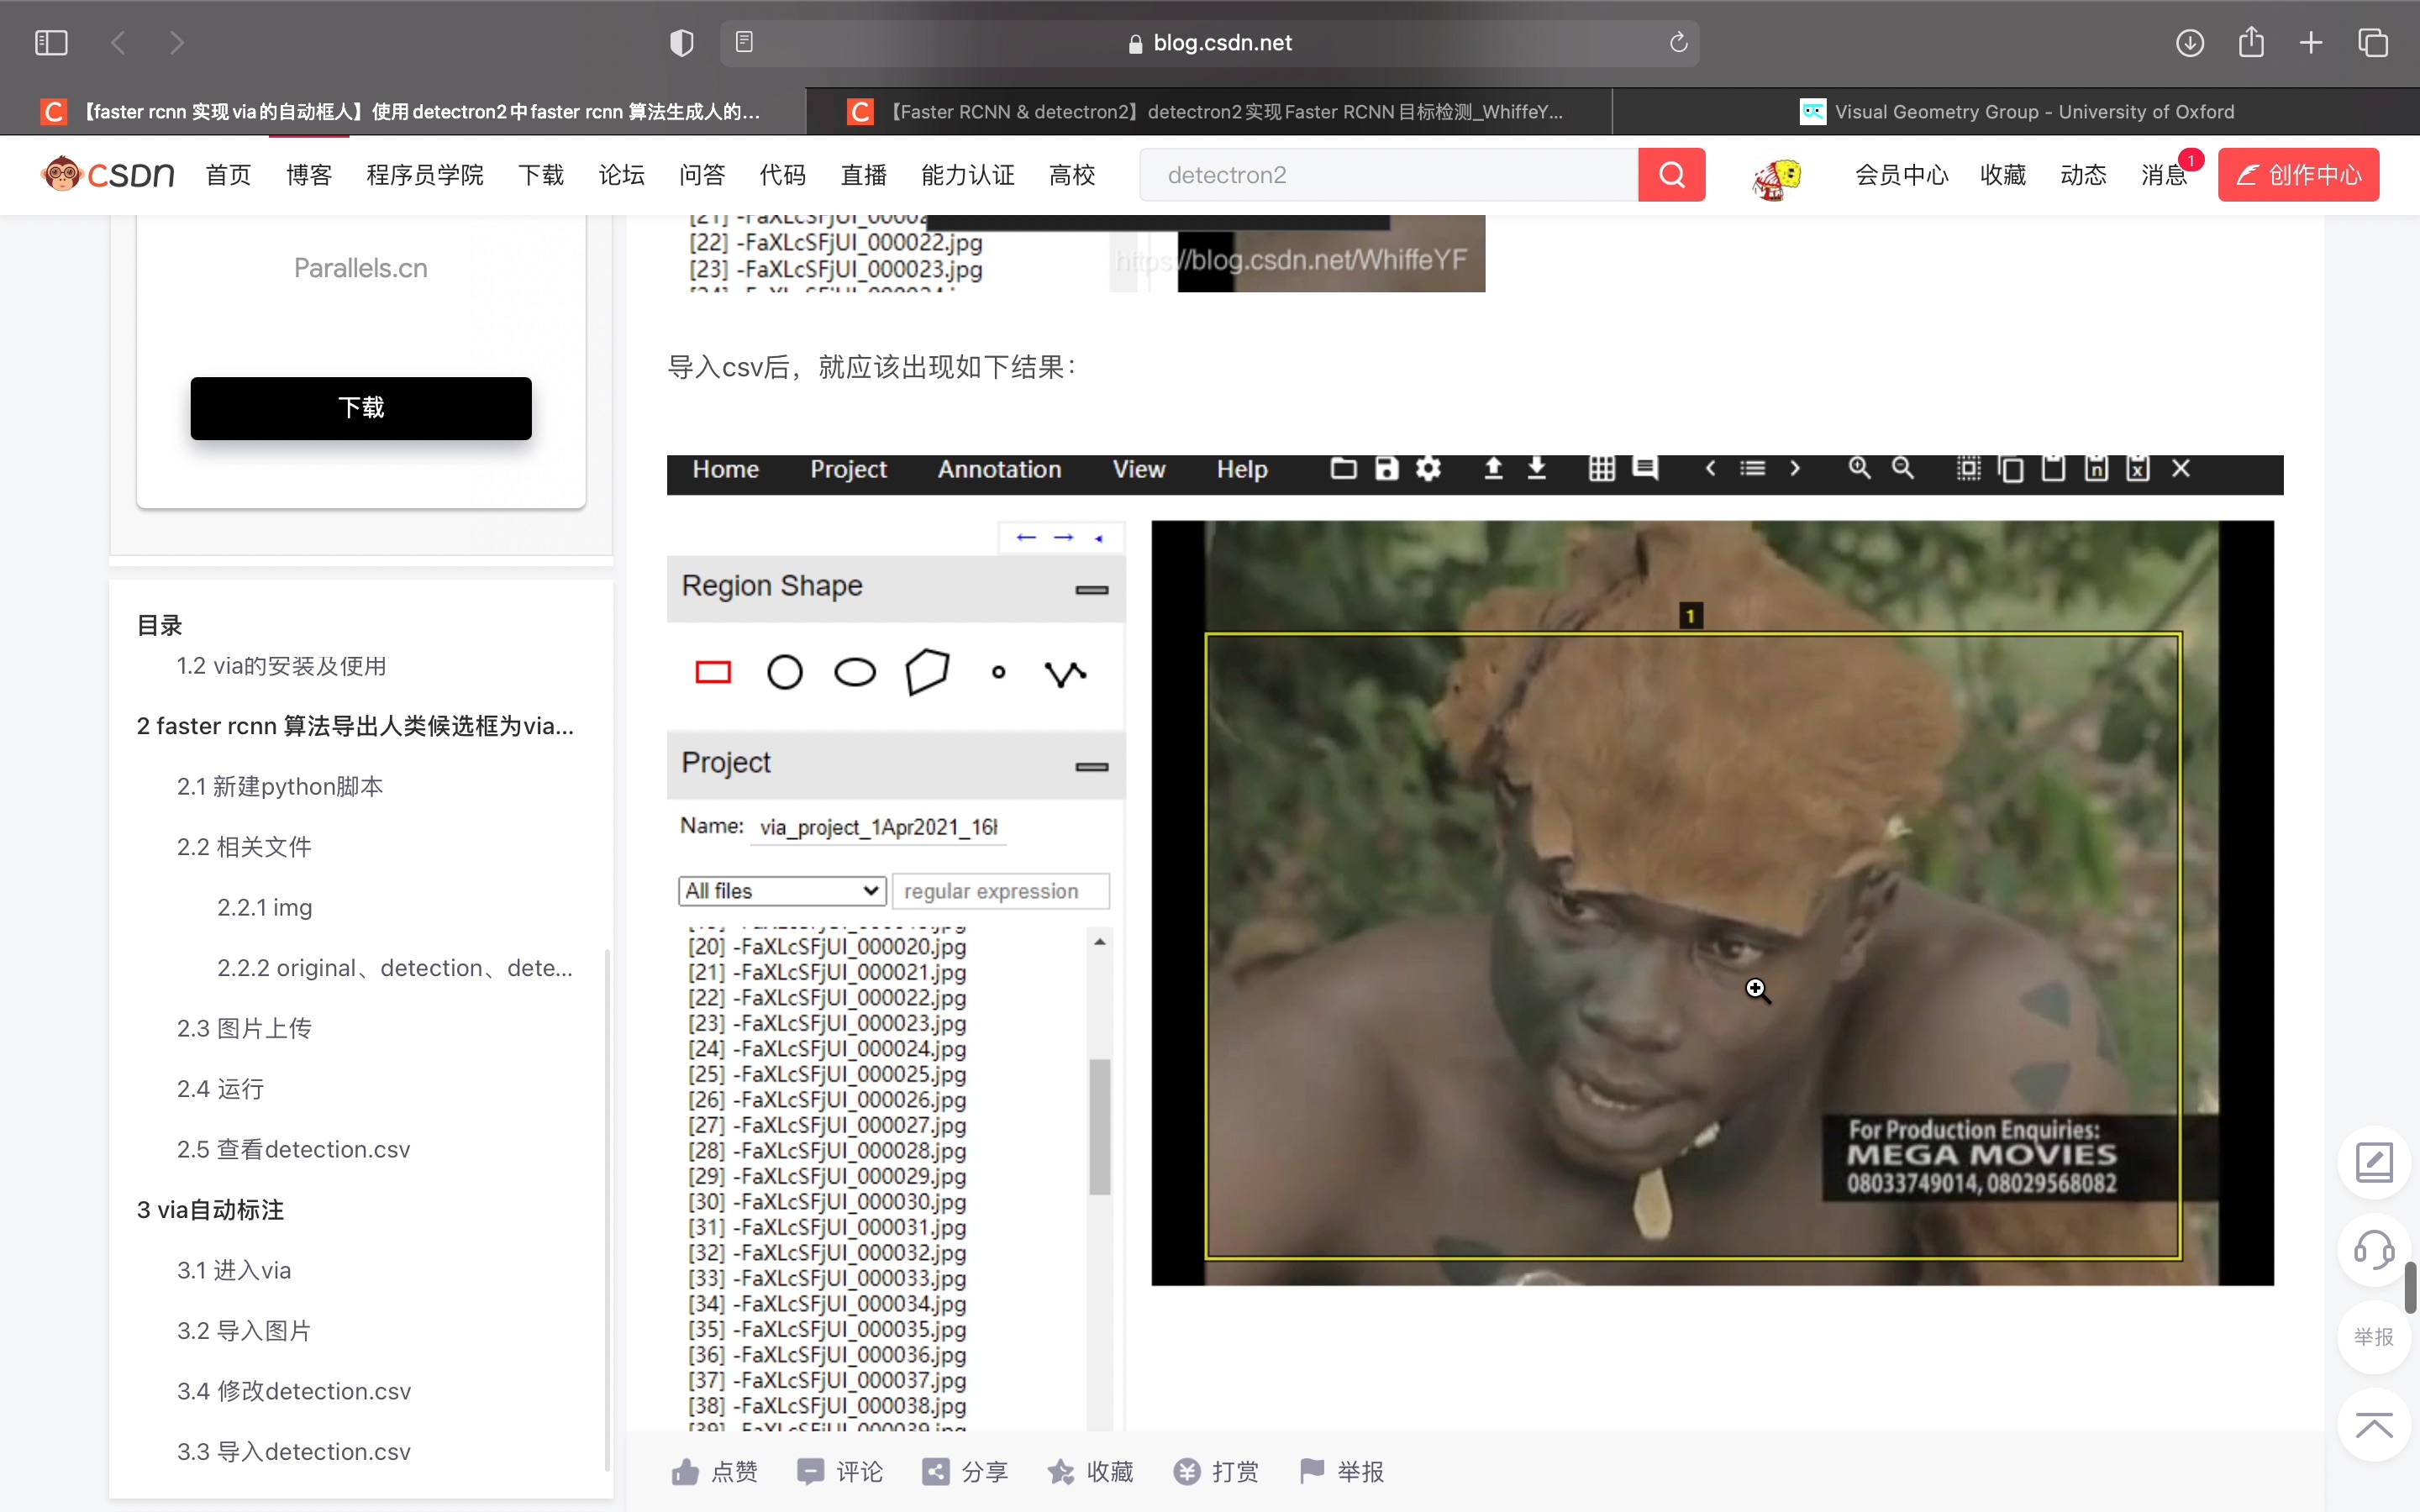
Task: Click the Safari share icon
Action: [x=2250, y=43]
